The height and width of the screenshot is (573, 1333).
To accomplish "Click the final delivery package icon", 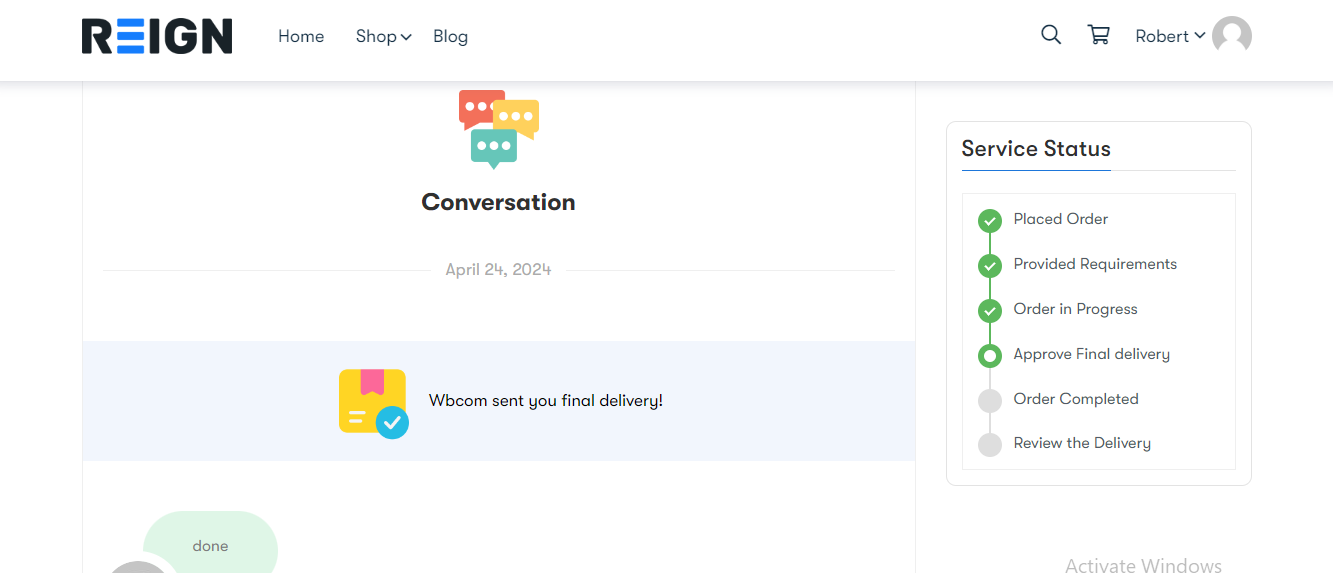I will tap(373, 403).
